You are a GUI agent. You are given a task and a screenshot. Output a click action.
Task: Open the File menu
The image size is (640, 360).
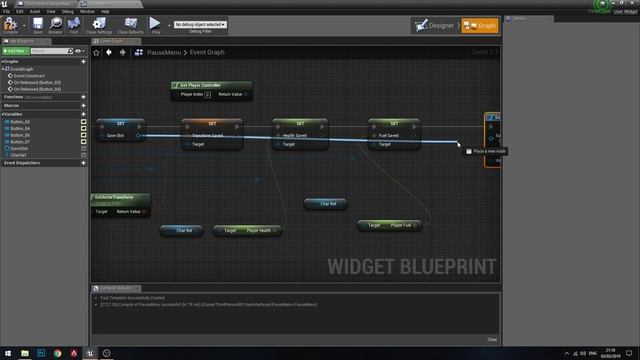(7, 11)
